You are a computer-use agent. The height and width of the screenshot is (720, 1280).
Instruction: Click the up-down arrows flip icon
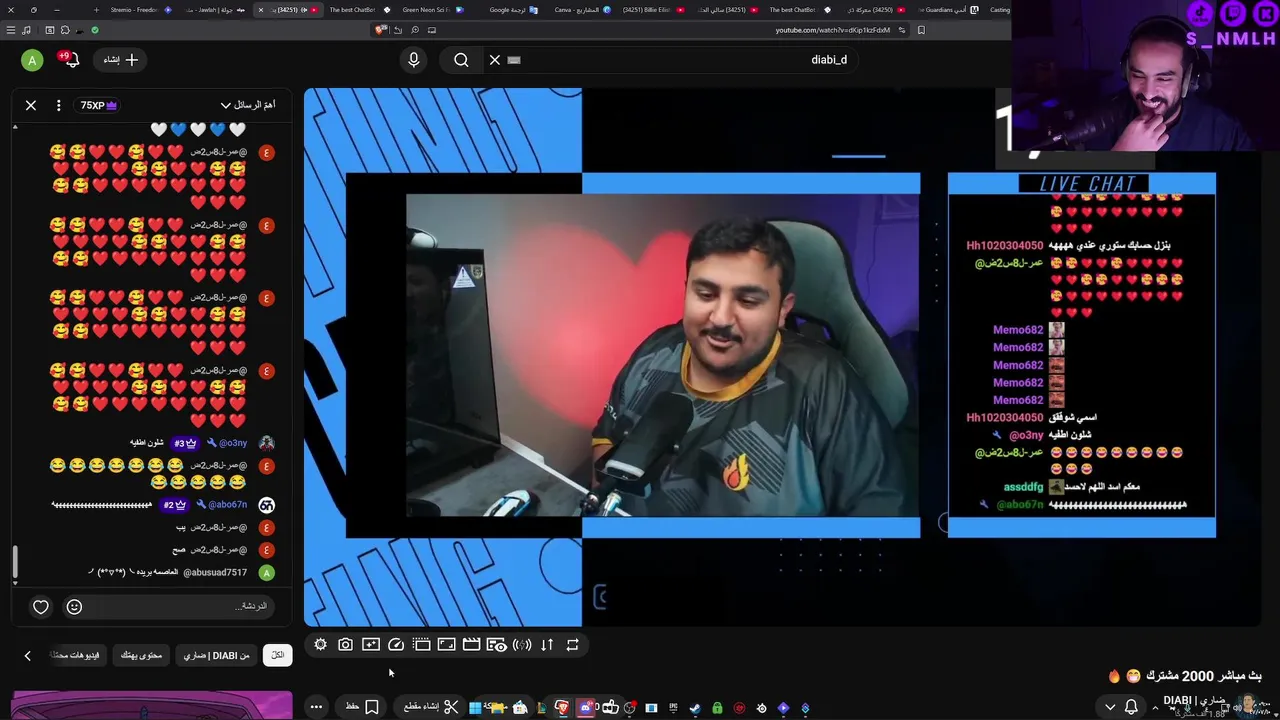pos(547,645)
